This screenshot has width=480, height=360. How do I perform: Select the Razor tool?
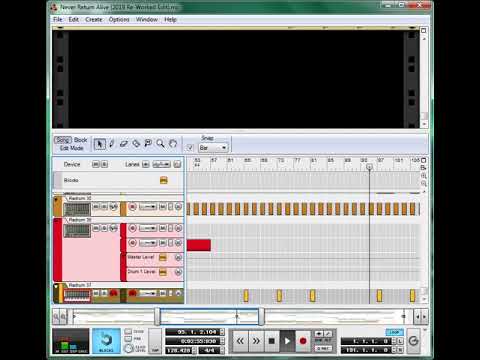[136, 144]
